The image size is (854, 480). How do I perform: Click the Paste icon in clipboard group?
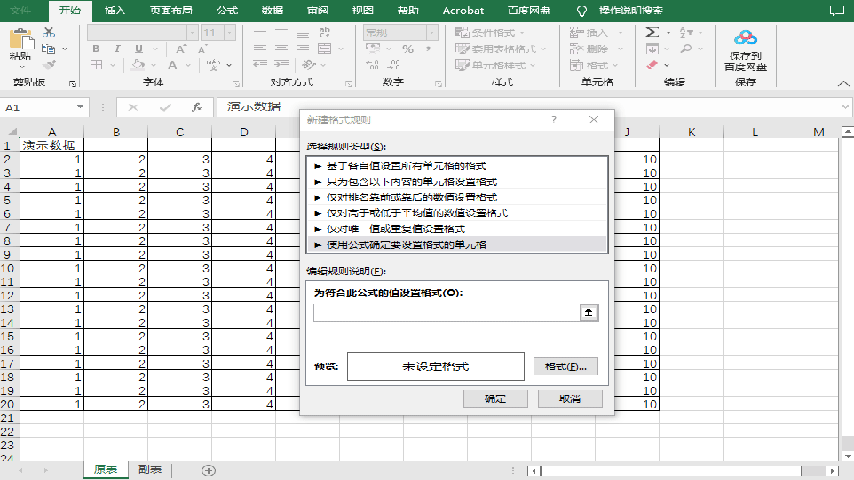[20, 39]
